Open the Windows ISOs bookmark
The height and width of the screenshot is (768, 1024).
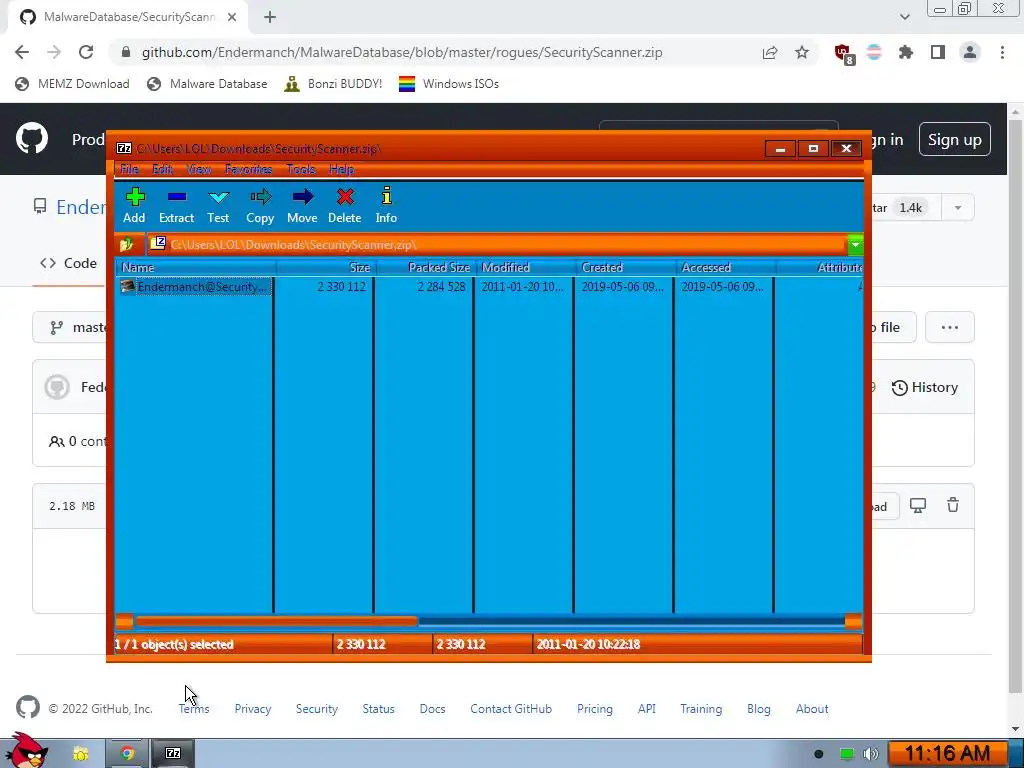pos(449,84)
